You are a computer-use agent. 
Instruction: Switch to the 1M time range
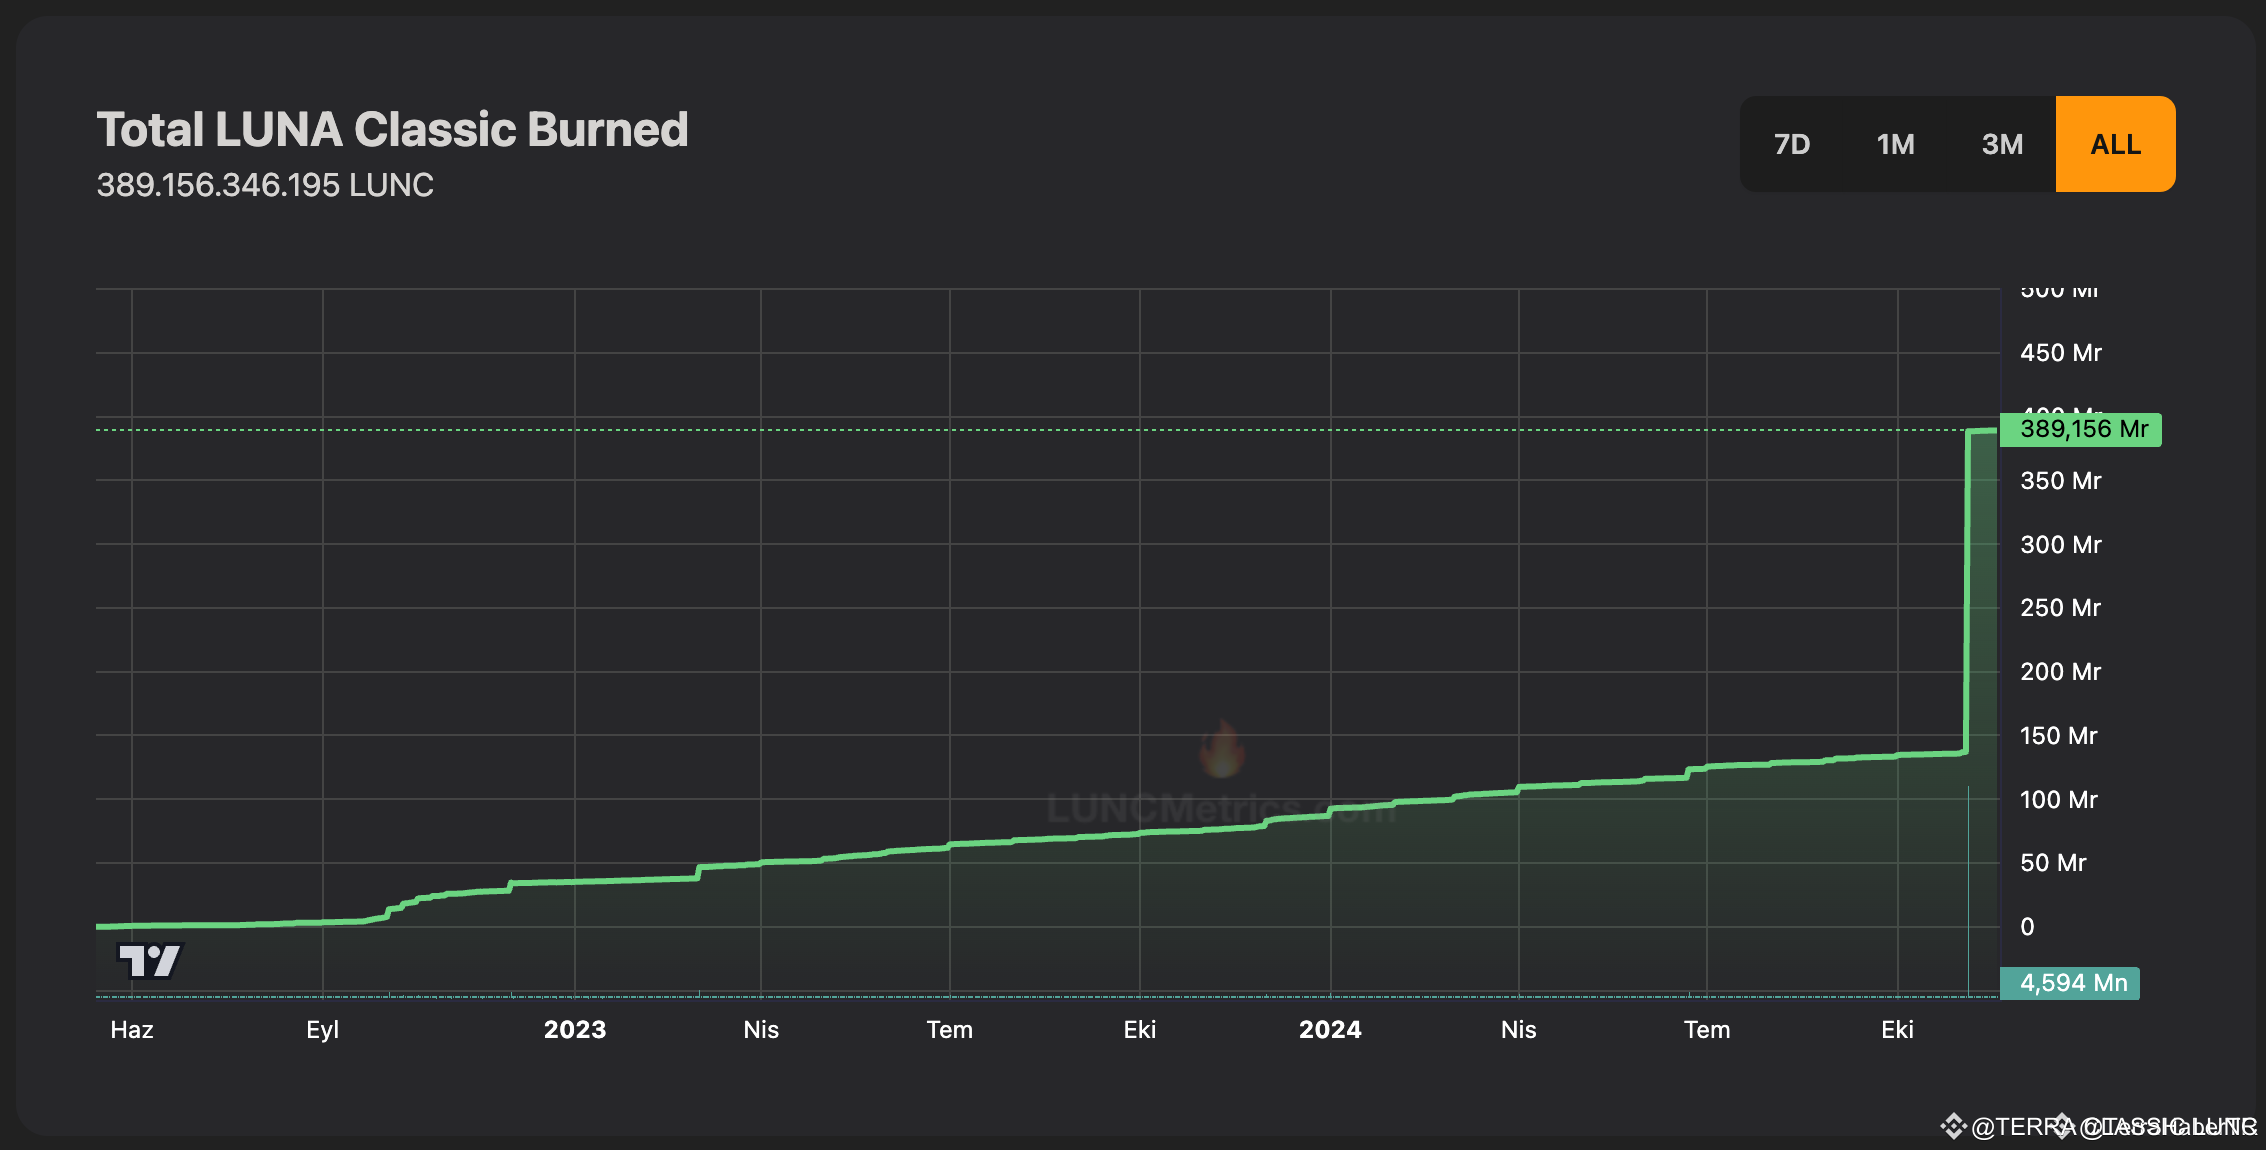[1895, 144]
